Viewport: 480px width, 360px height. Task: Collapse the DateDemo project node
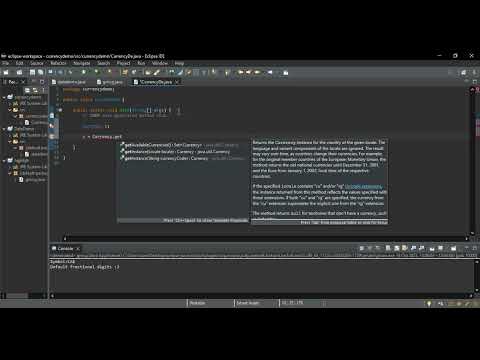(4, 129)
